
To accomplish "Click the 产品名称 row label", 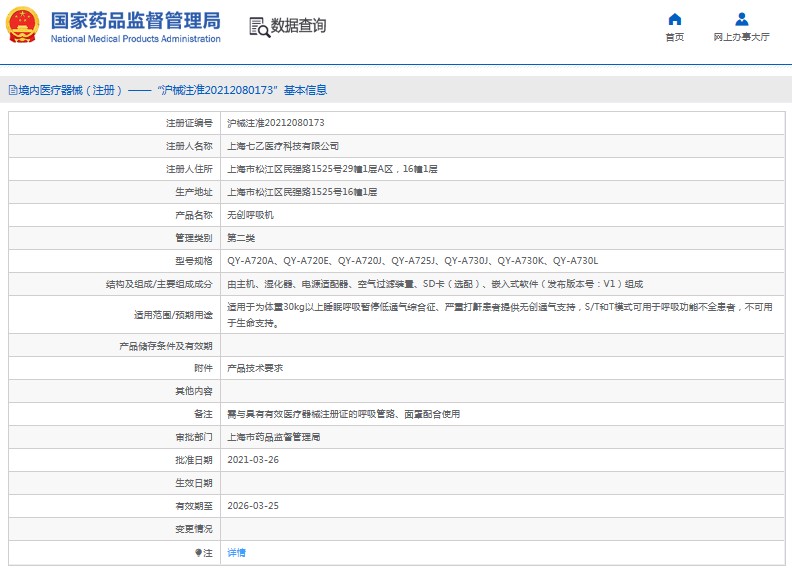I will 194,215.
